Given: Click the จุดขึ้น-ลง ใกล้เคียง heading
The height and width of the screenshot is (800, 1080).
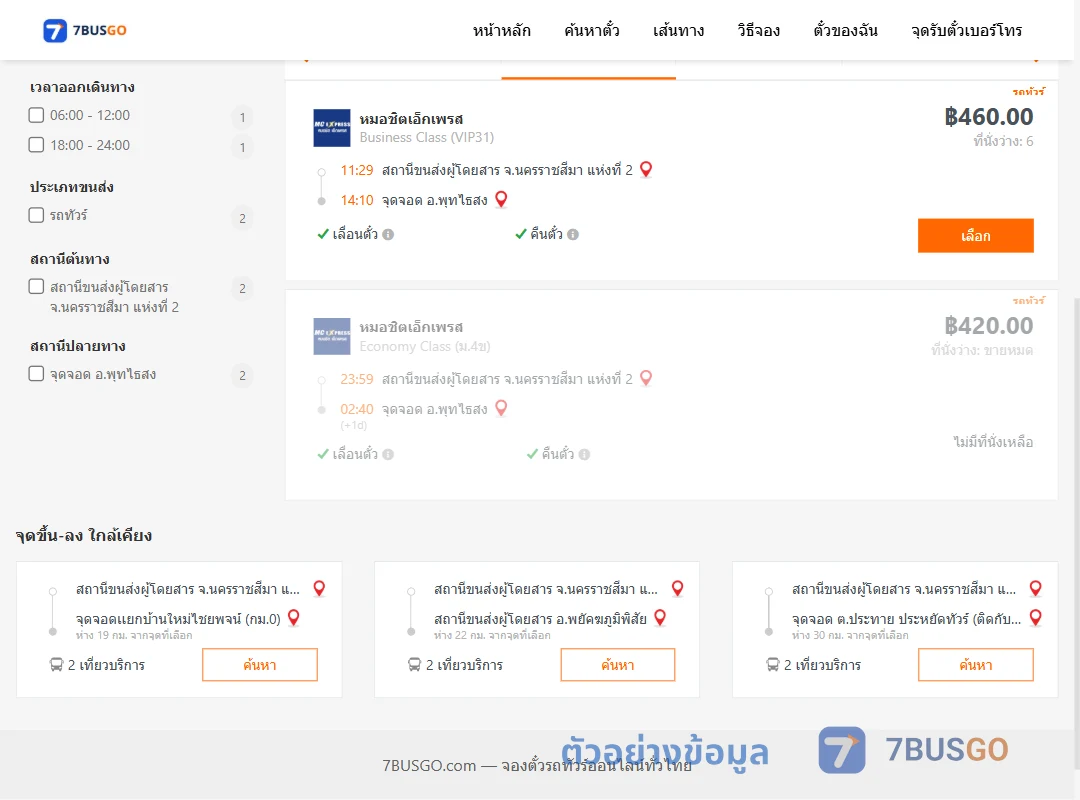Looking at the screenshot, I should (84, 535).
